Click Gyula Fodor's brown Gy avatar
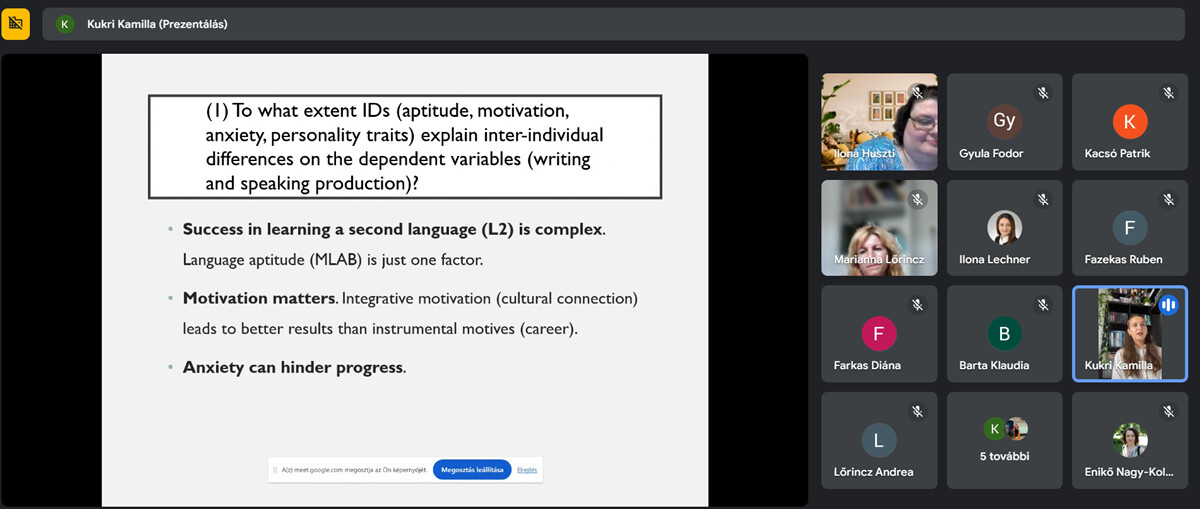 pos(1004,121)
